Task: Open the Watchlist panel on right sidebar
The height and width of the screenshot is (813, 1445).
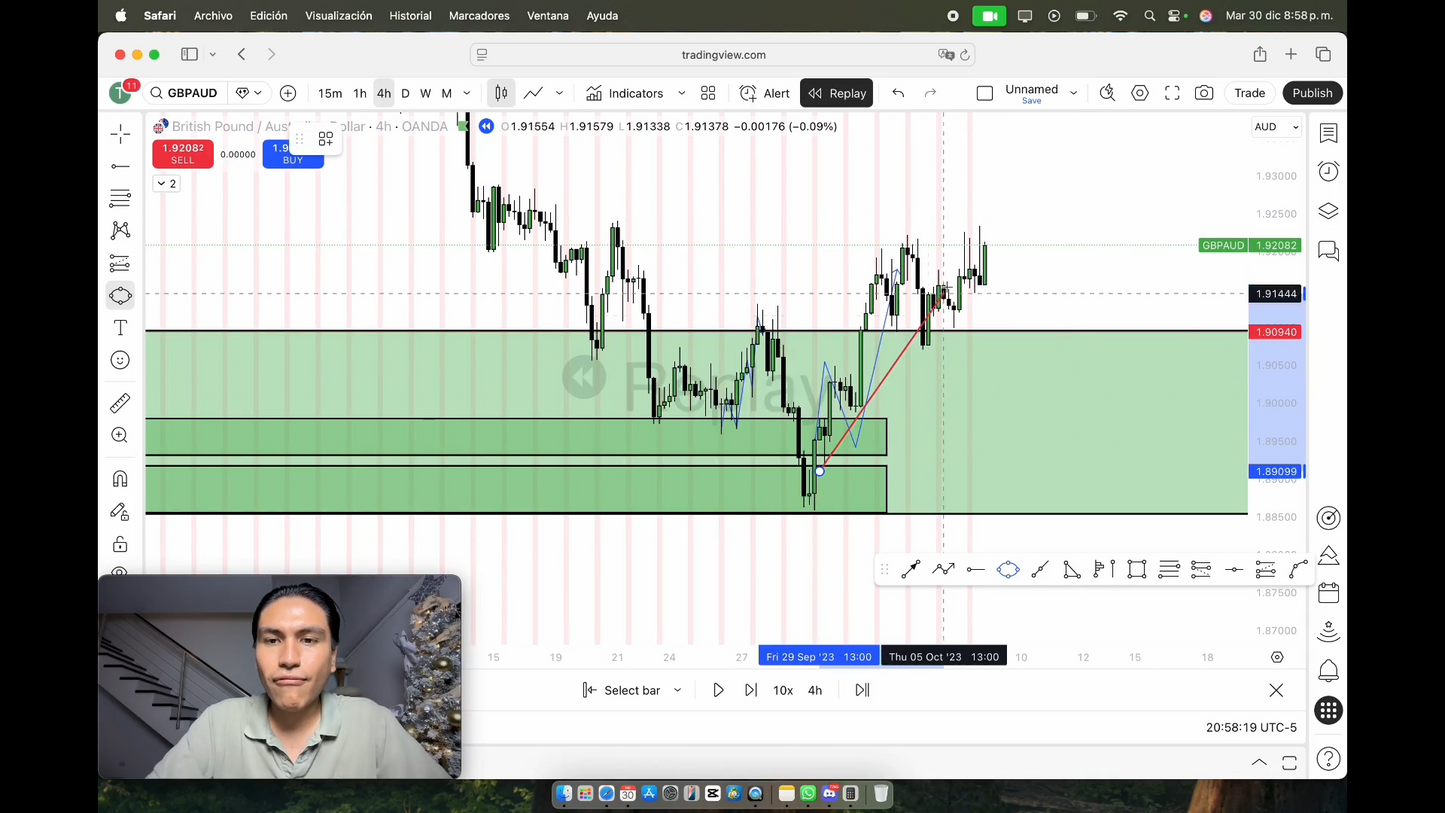Action: (x=1328, y=132)
